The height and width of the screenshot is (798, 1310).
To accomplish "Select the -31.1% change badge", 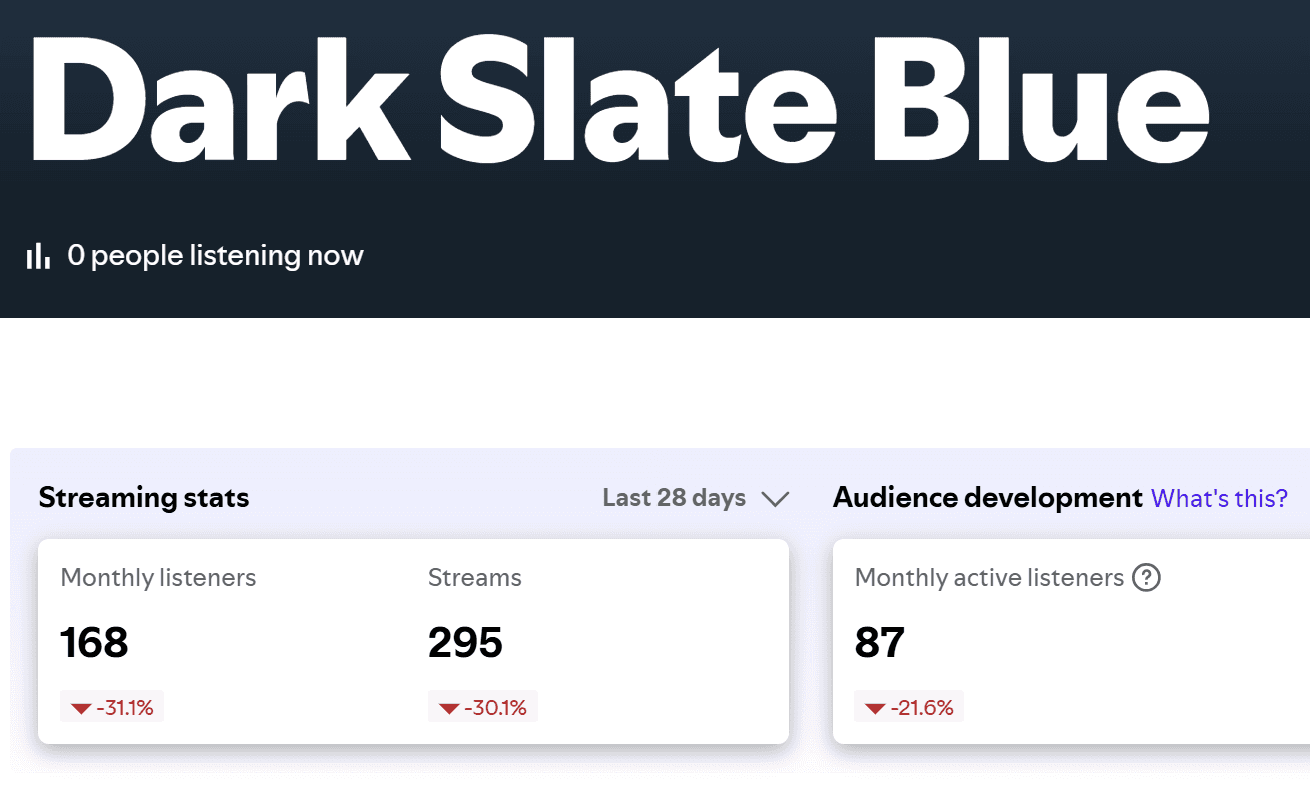I will tap(112, 708).
